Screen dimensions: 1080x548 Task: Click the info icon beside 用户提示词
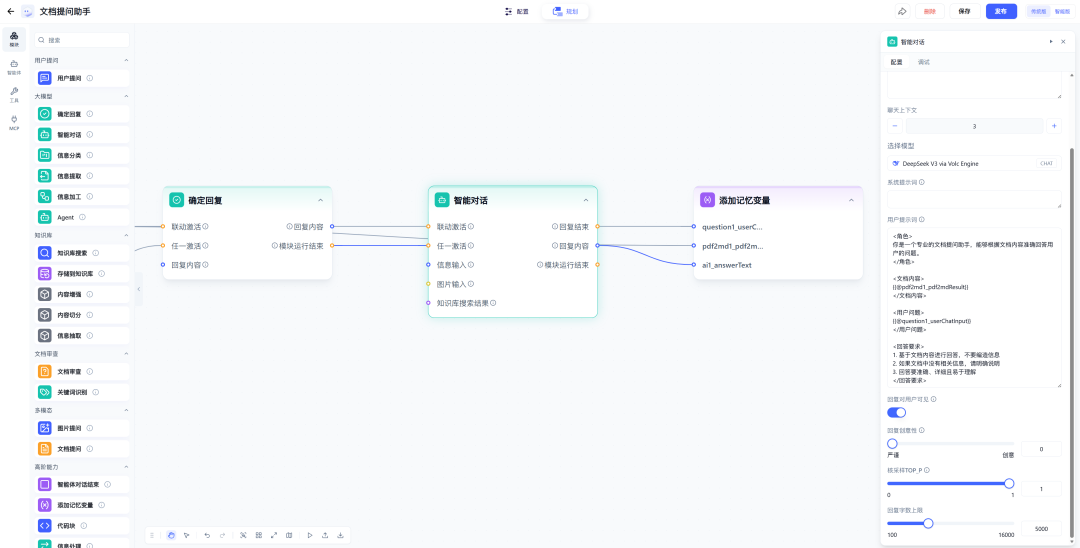pos(922,220)
